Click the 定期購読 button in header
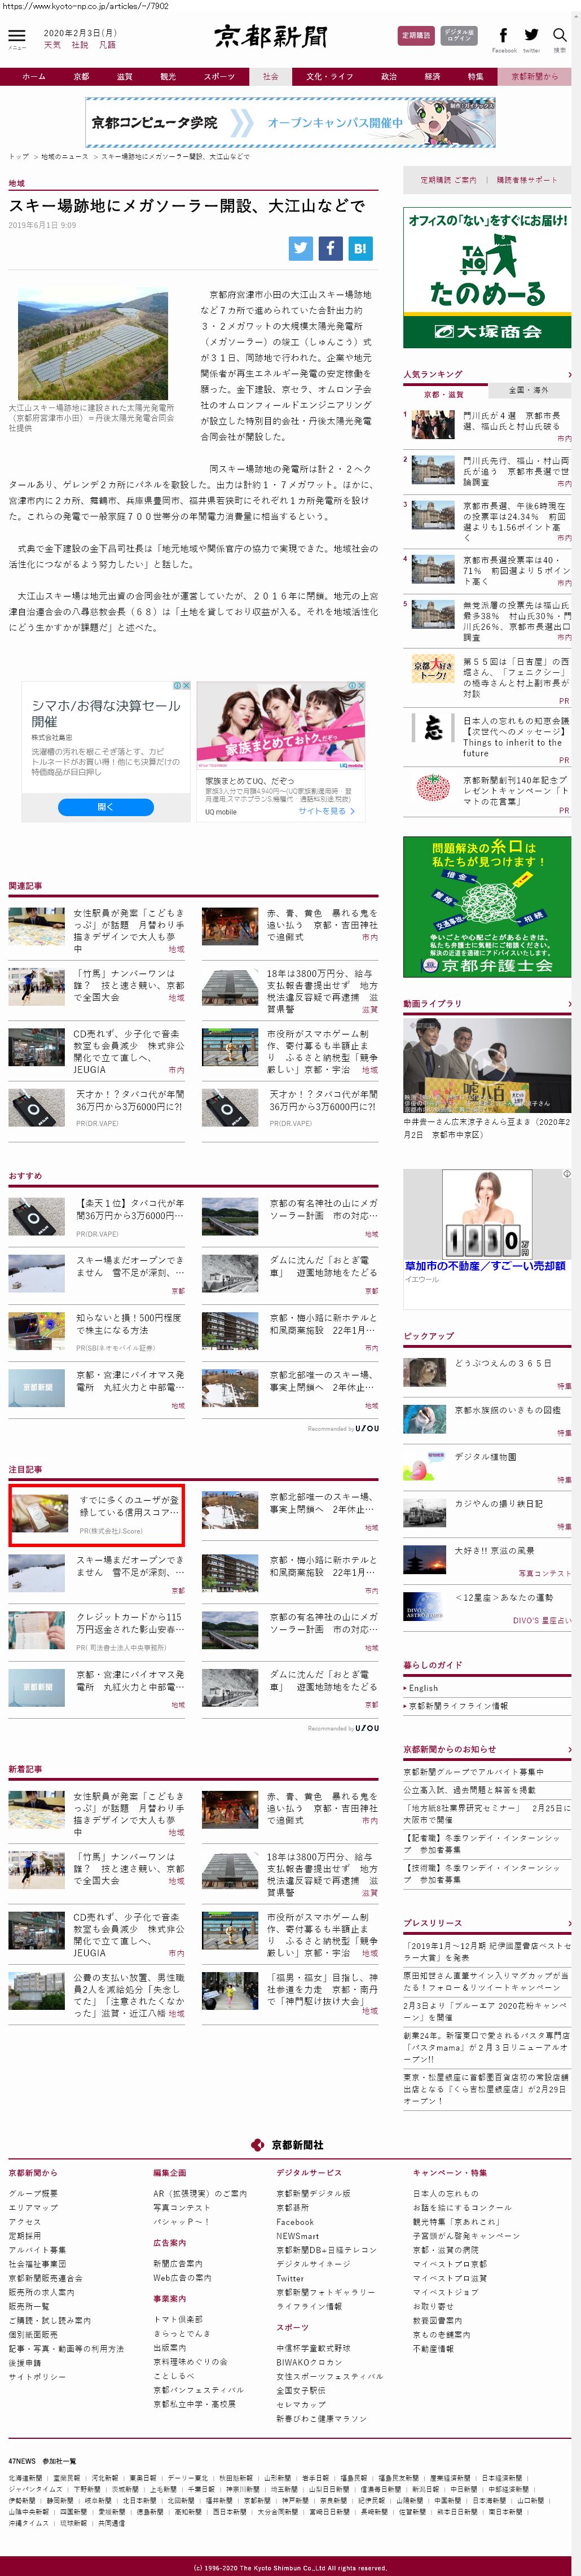 415,36
